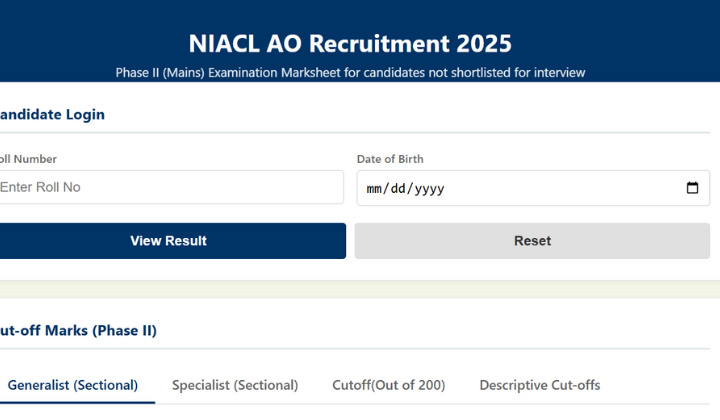720x420 pixels.
Task: Click the Enter Roll No input field
Action: tap(170, 187)
